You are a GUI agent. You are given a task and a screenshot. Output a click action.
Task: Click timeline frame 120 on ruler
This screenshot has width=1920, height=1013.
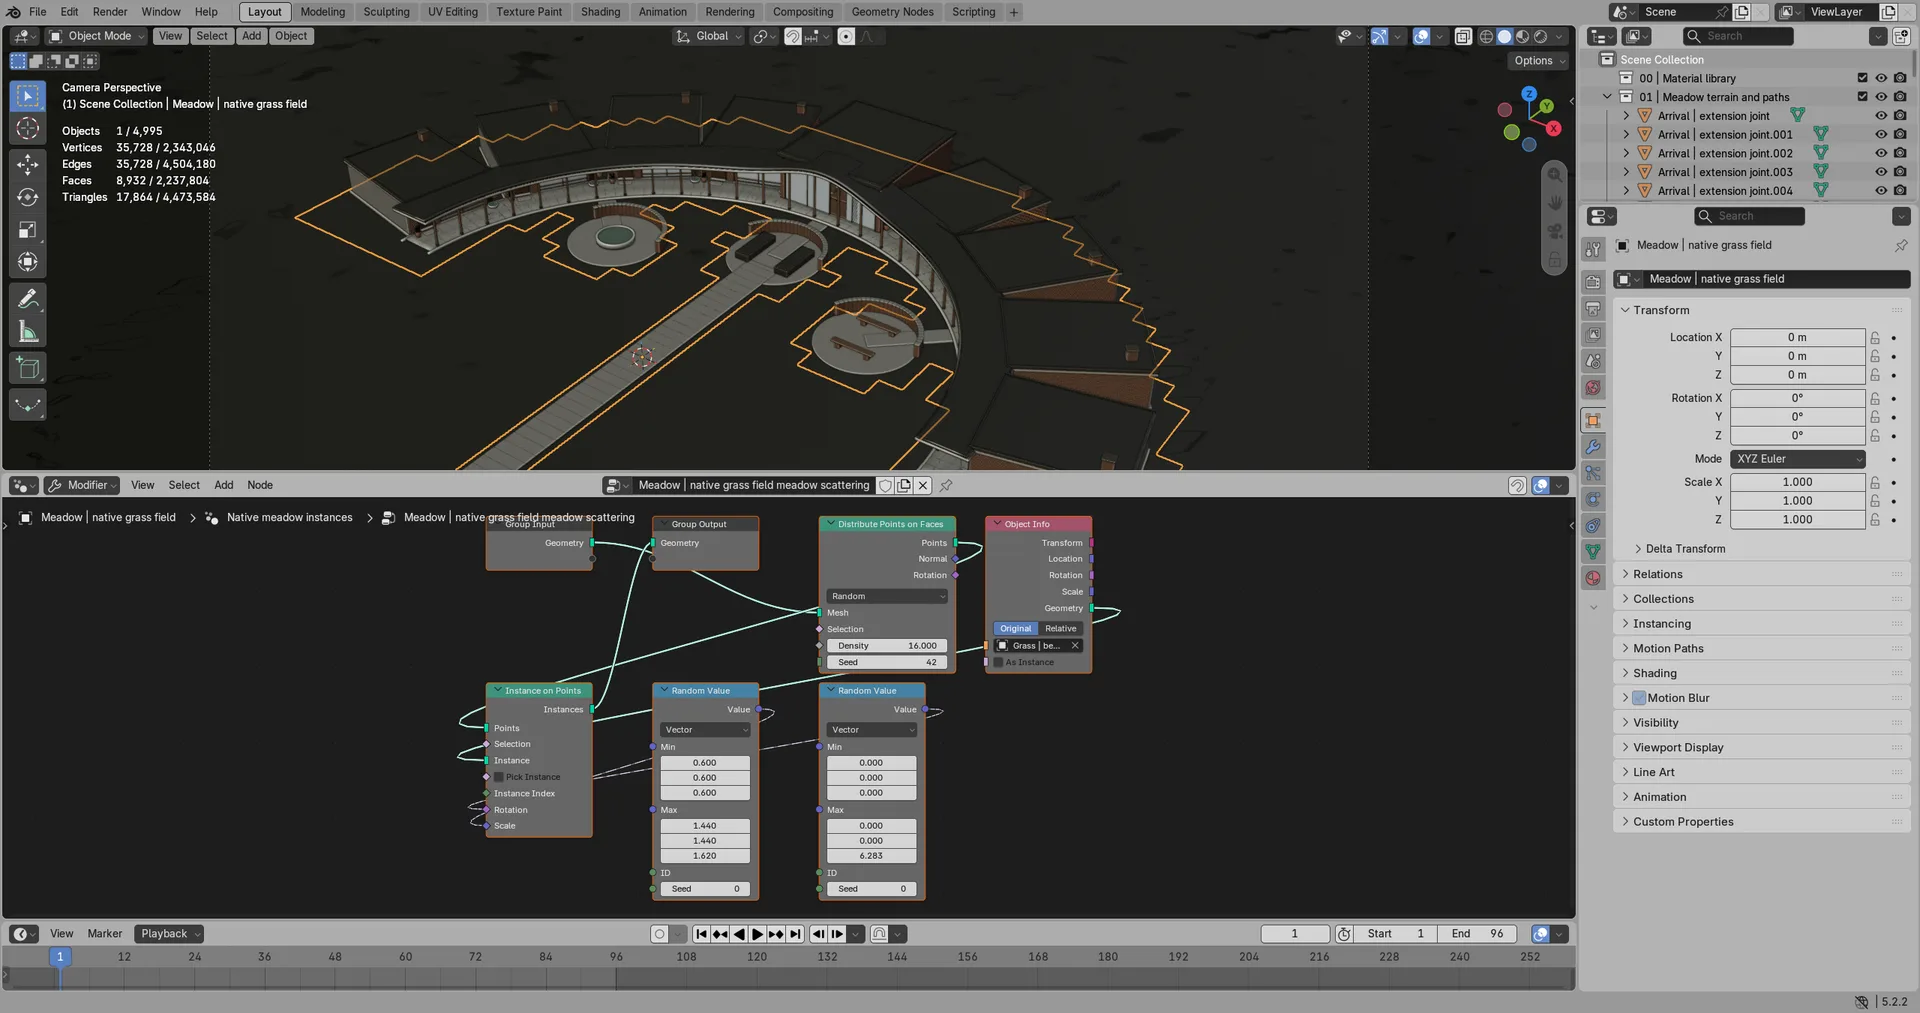[757, 957]
